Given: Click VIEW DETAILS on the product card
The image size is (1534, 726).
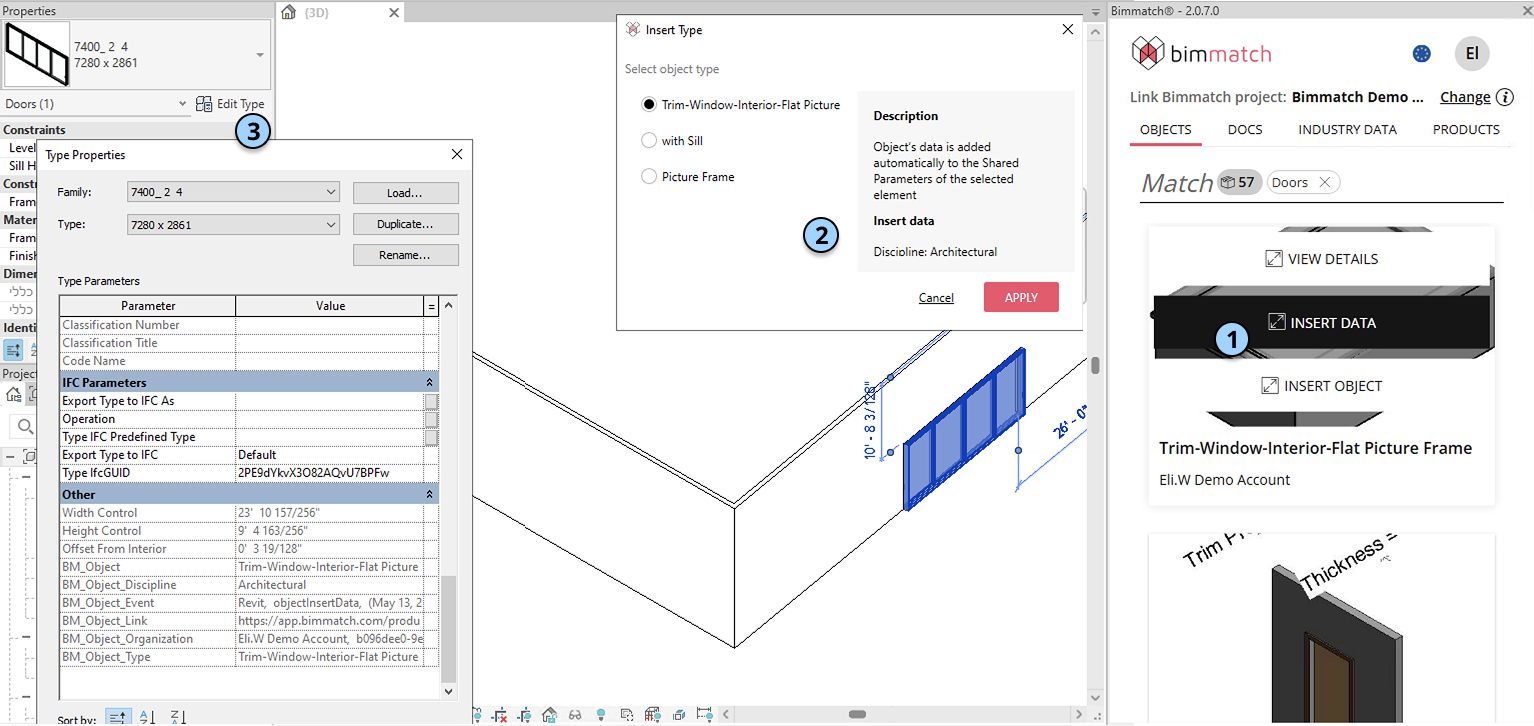Looking at the screenshot, I should (1322, 259).
